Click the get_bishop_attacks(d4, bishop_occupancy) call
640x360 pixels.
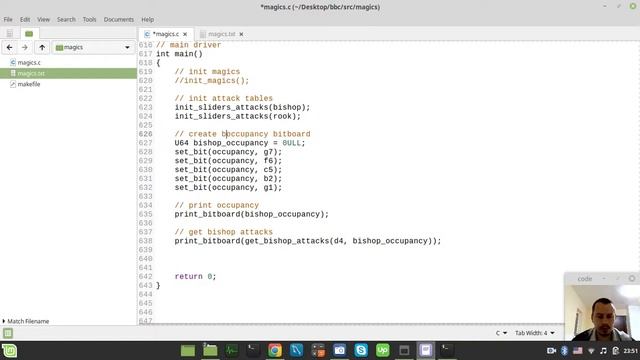[339, 241]
